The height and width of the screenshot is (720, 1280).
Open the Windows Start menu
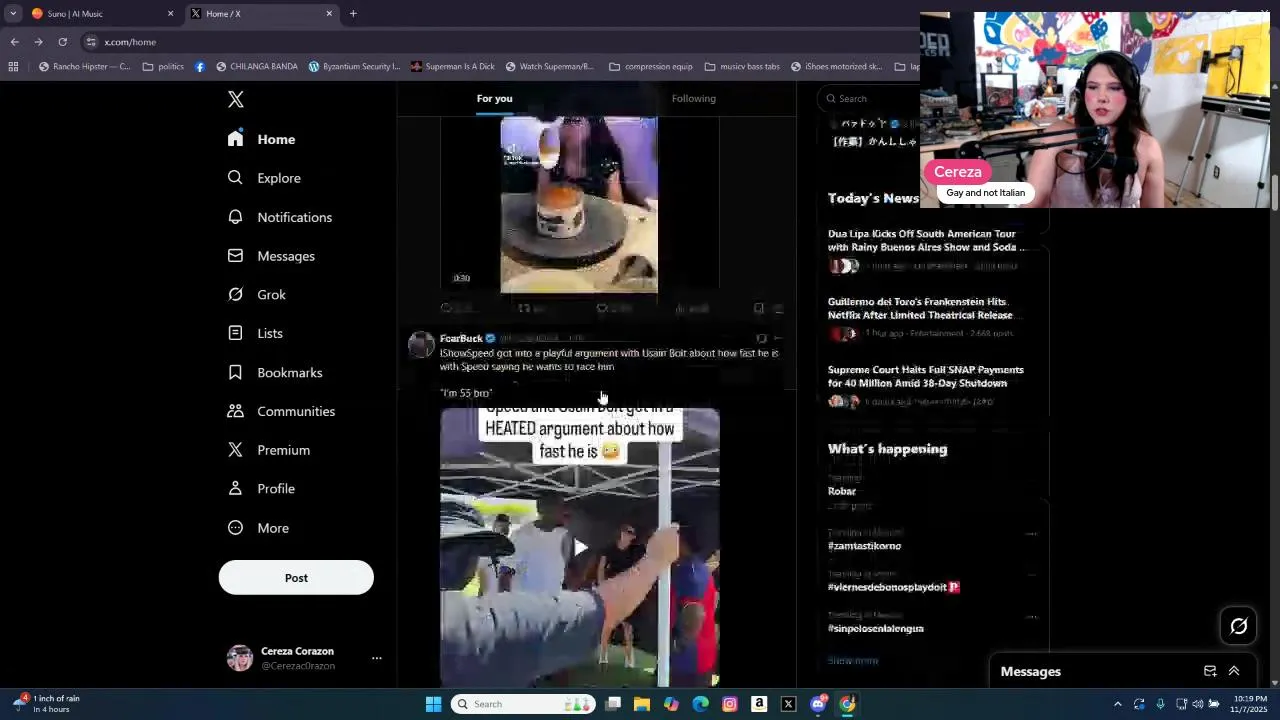point(433,704)
